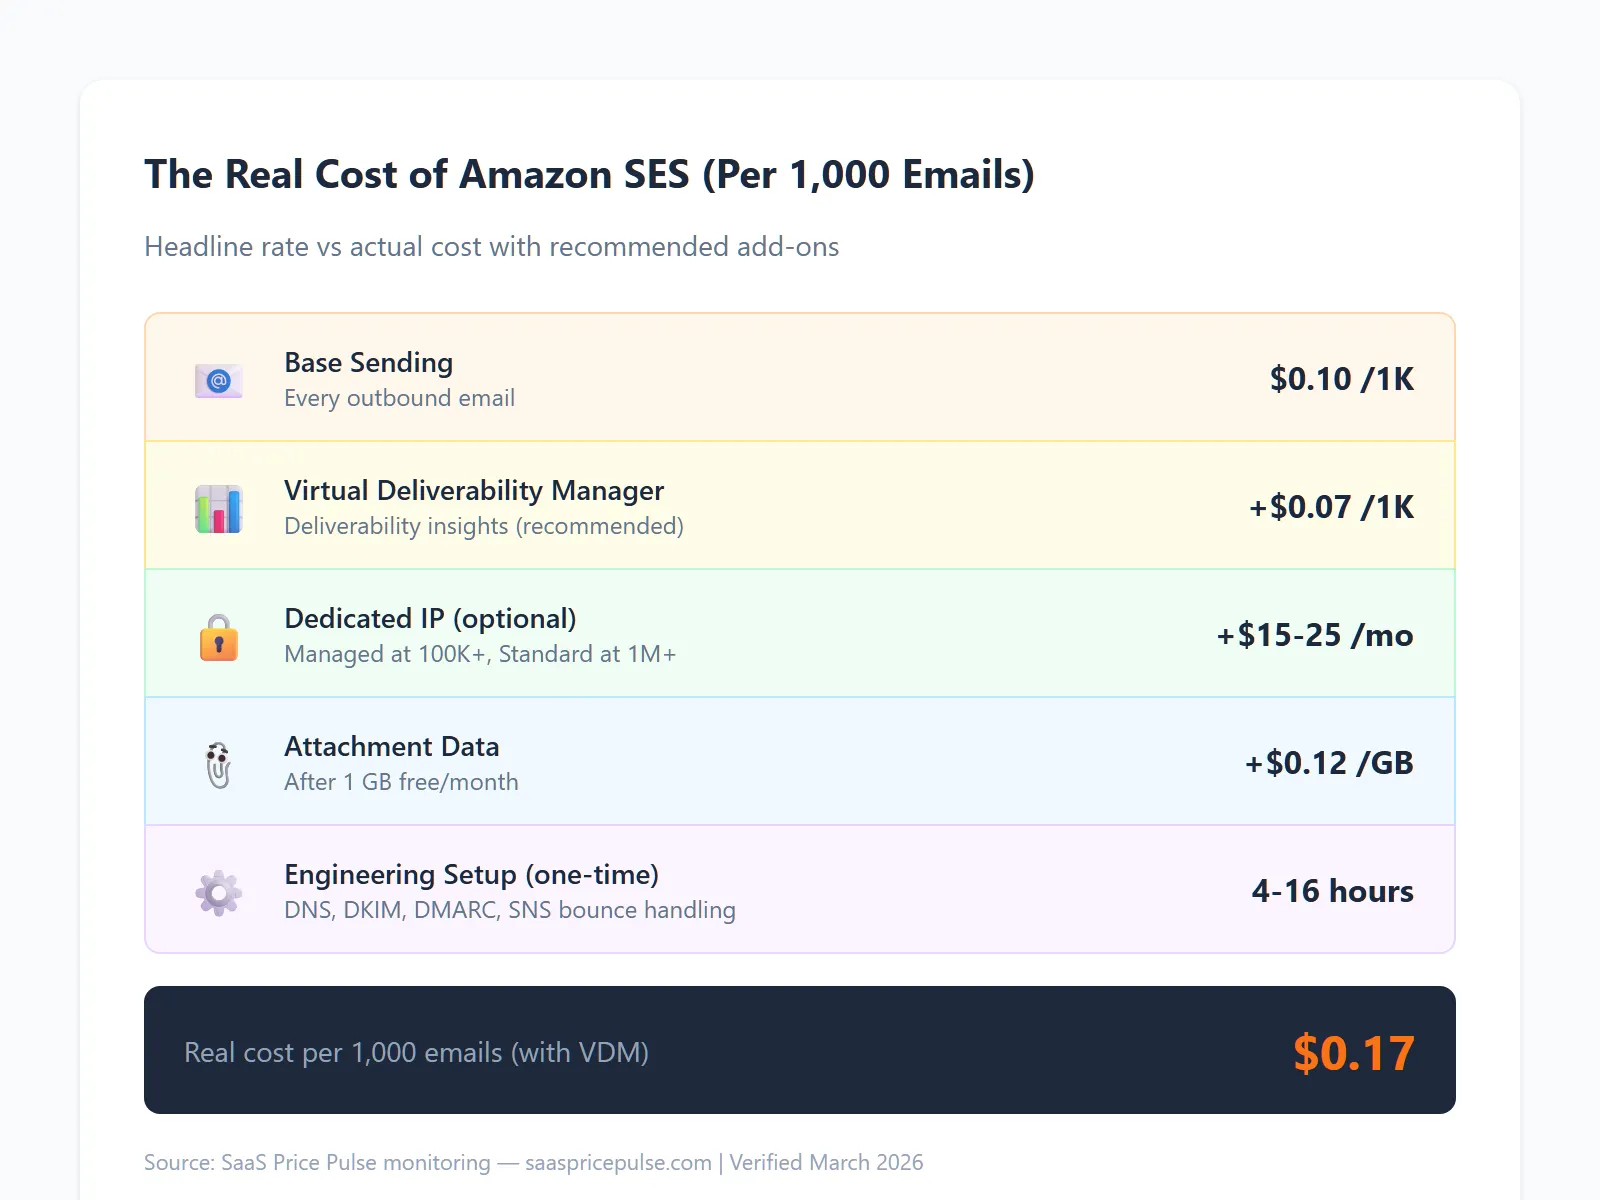
Task: Select the bar chart icon for Virtual Deliverability Manager
Action: pos(218,508)
